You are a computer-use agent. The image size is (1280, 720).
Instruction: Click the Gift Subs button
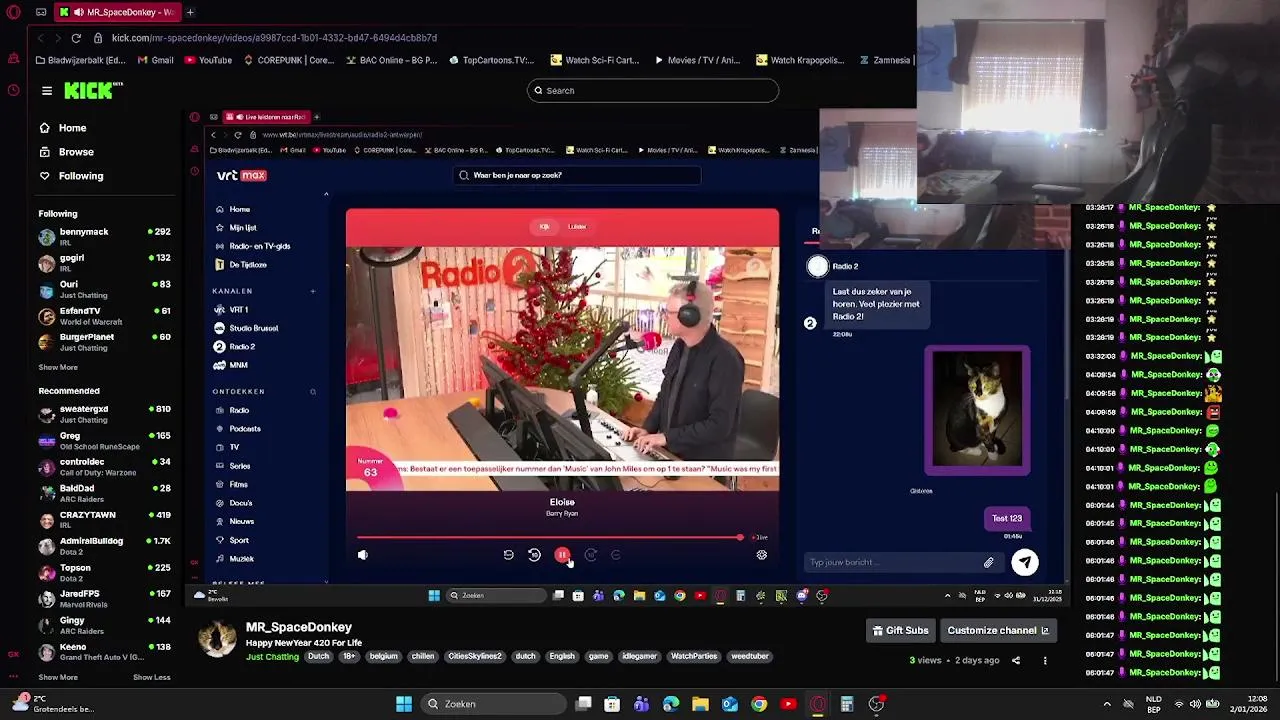pyautogui.click(x=900, y=630)
